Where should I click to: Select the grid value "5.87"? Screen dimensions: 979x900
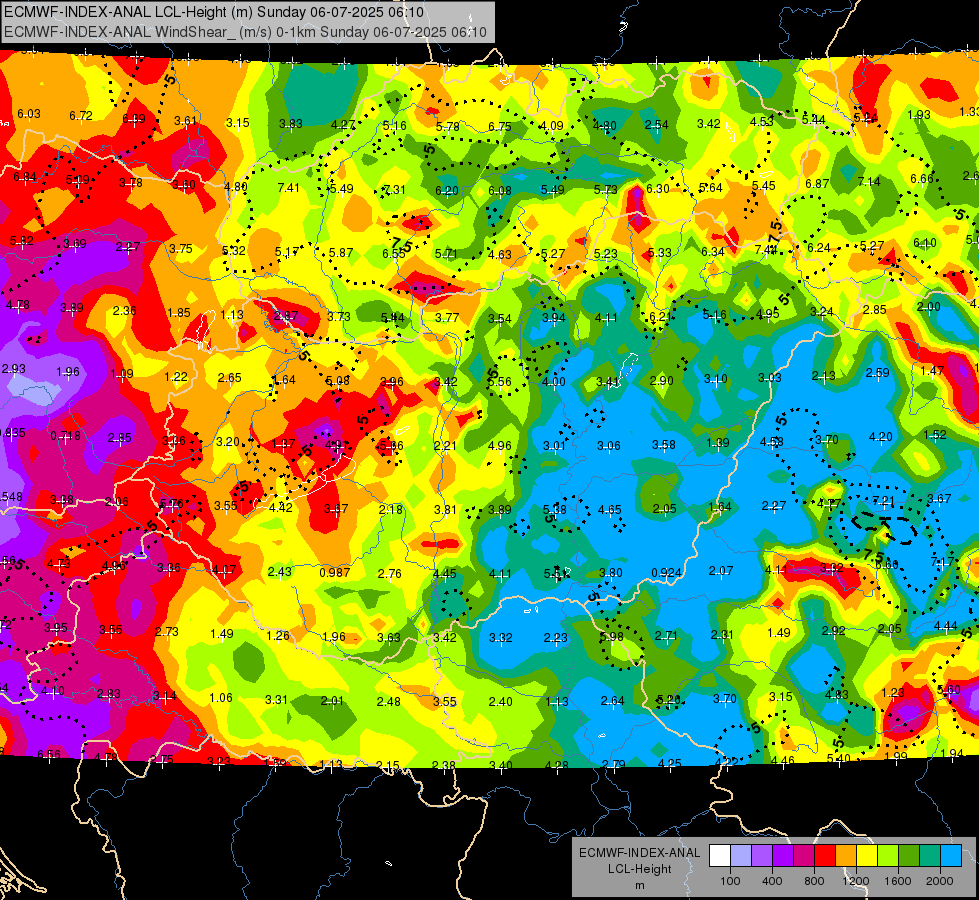pyautogui.click(x=341, y=253)
